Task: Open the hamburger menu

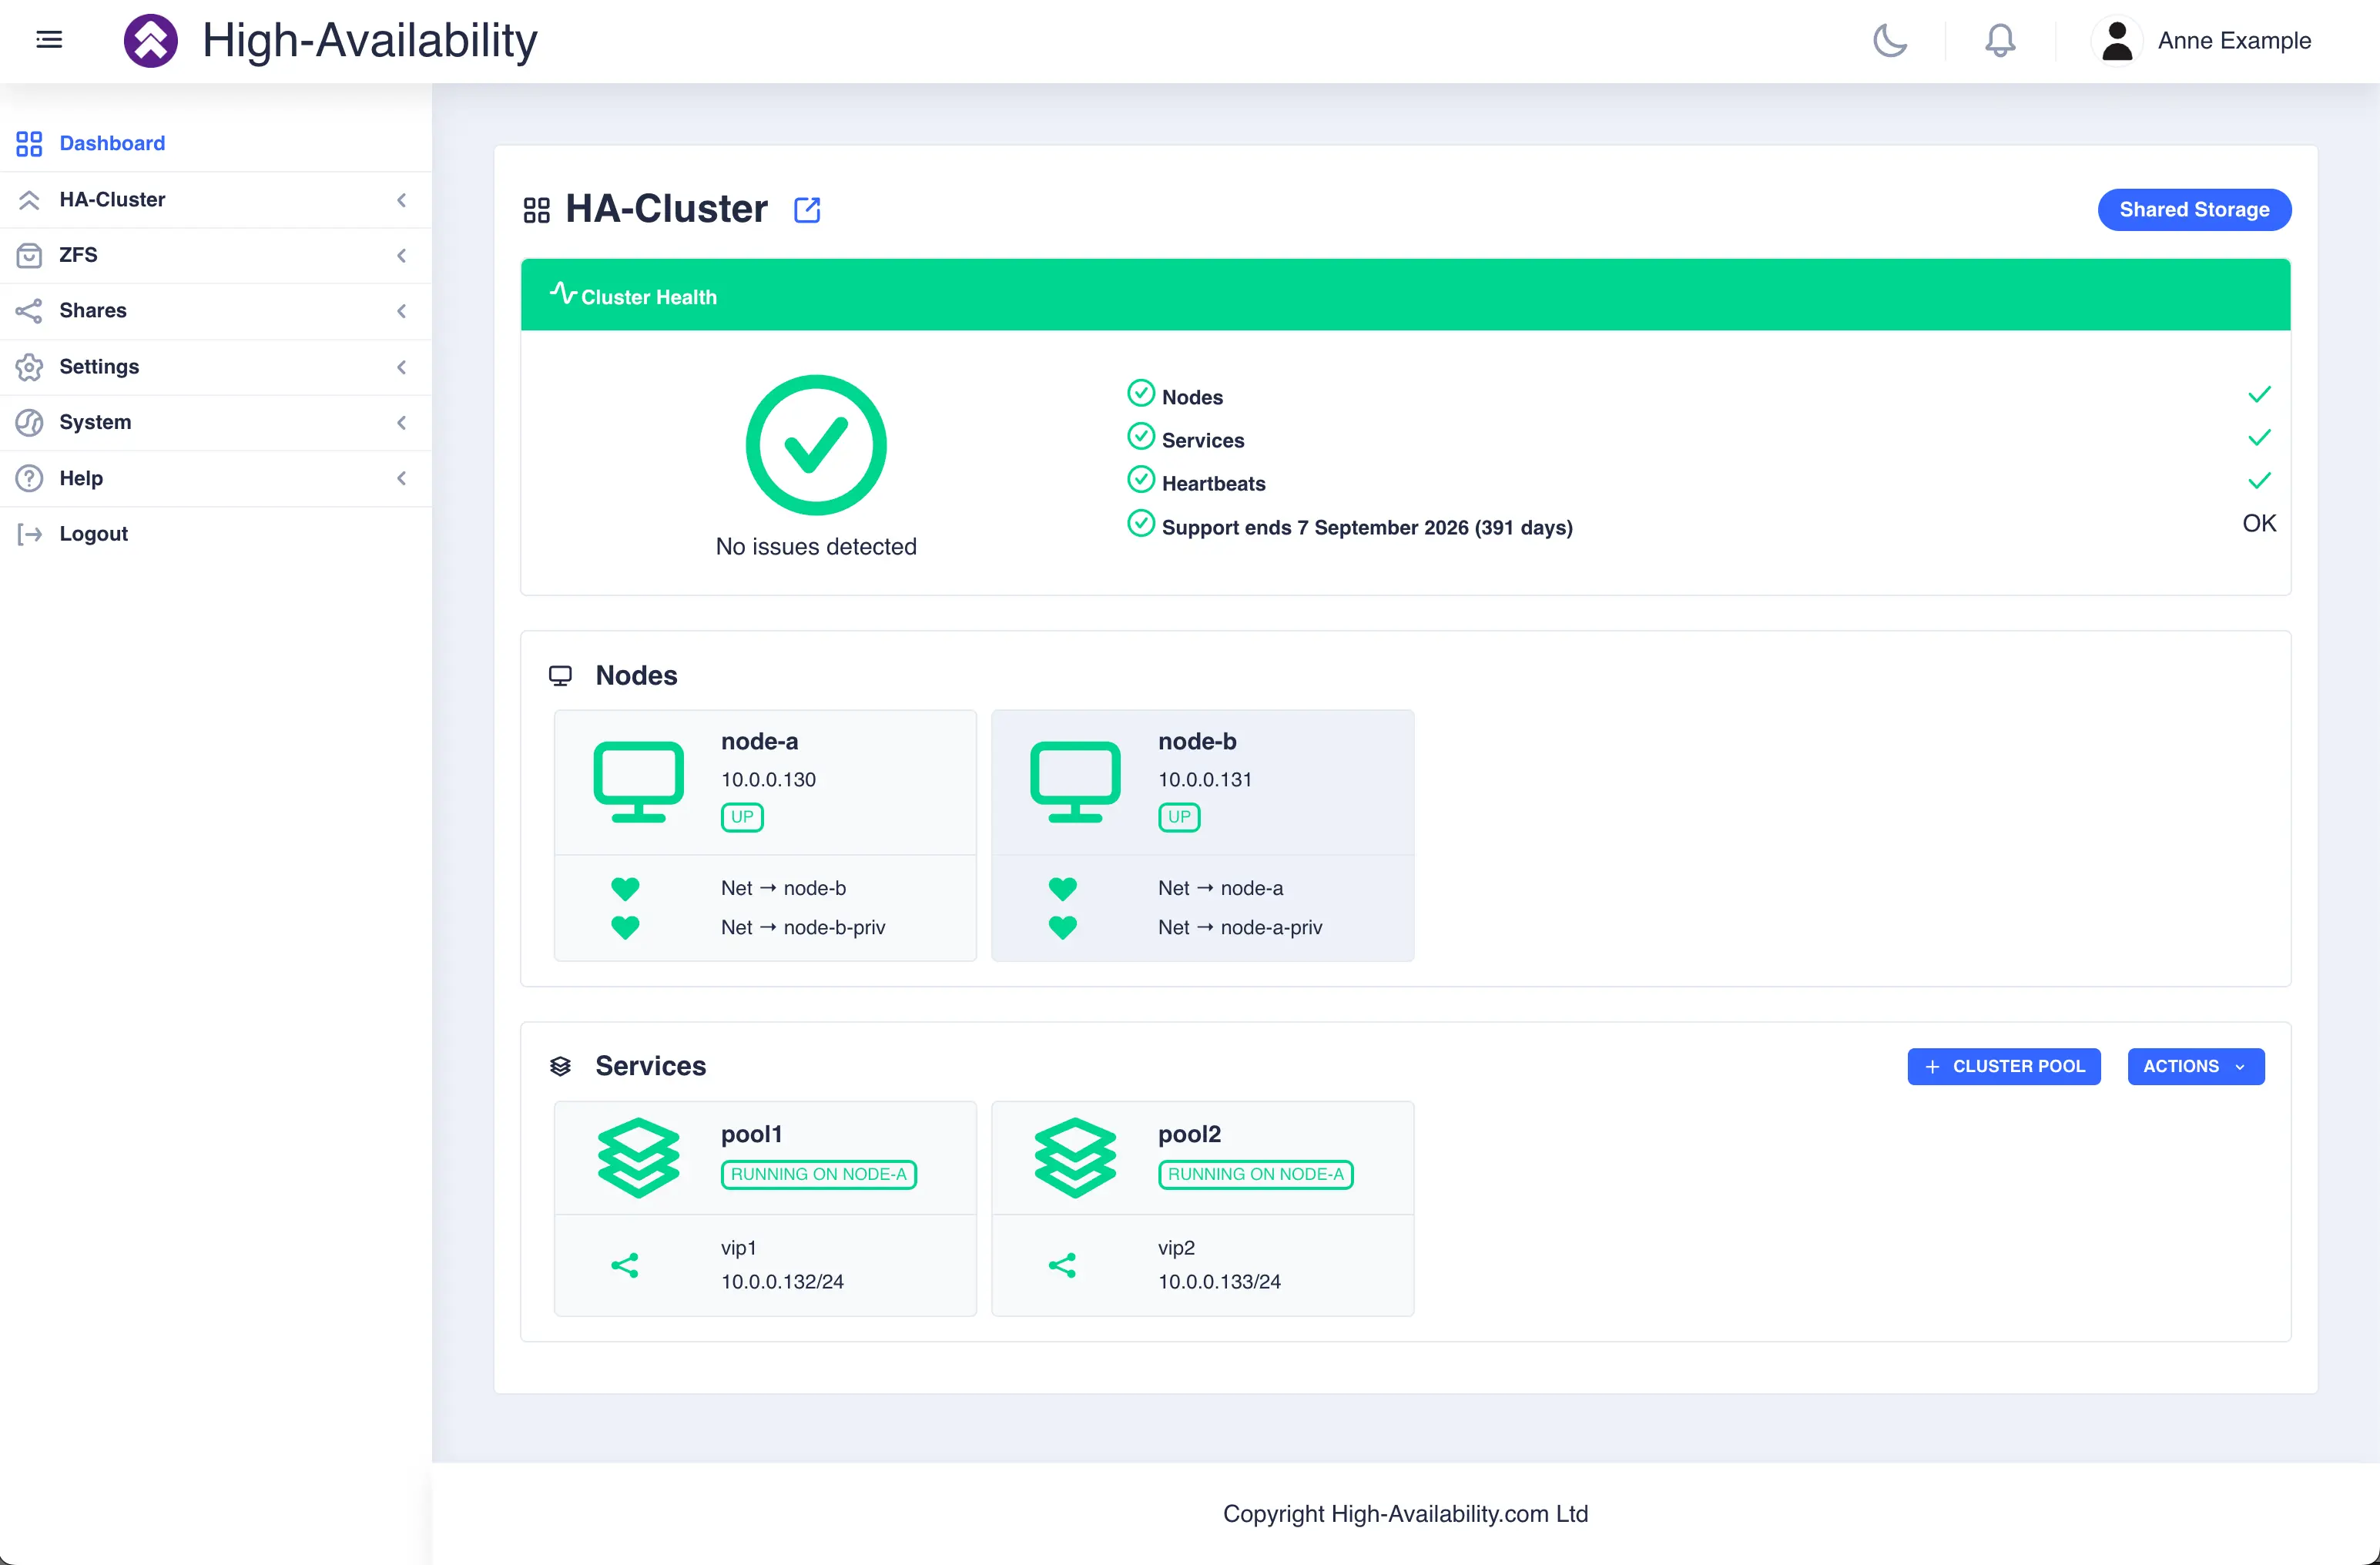Action: point(49,40)
